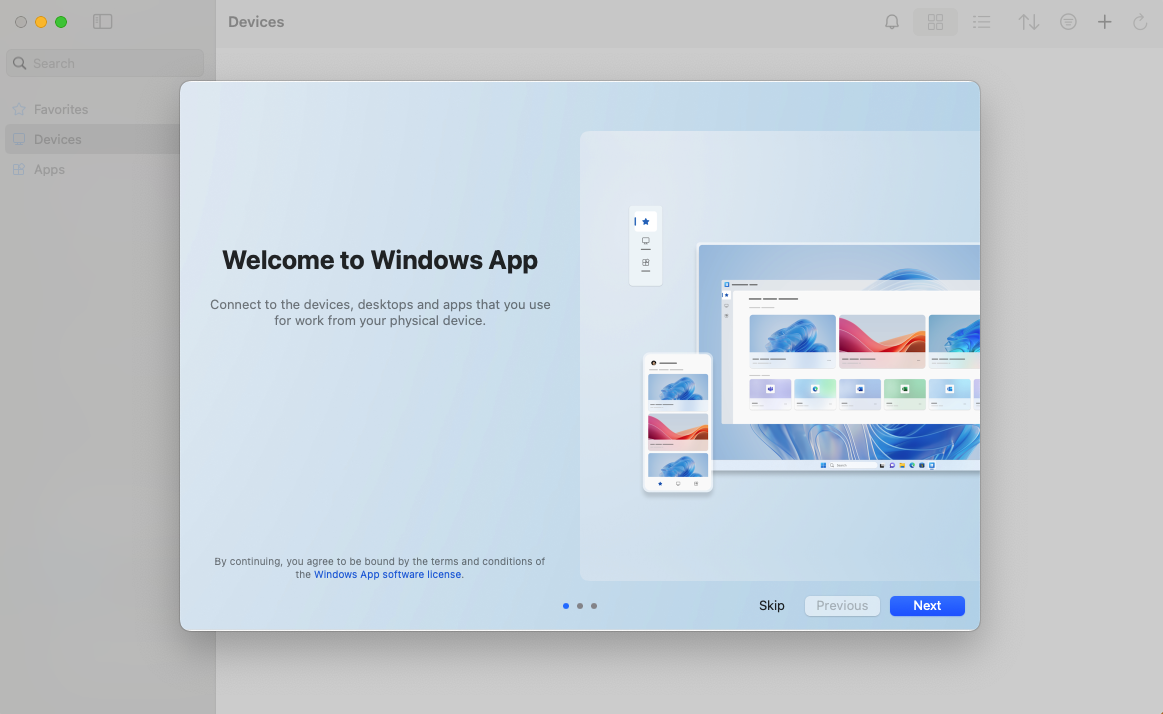Select Devices in the sidebar
The image size is (1163, 714).
(x=92, y=139)
